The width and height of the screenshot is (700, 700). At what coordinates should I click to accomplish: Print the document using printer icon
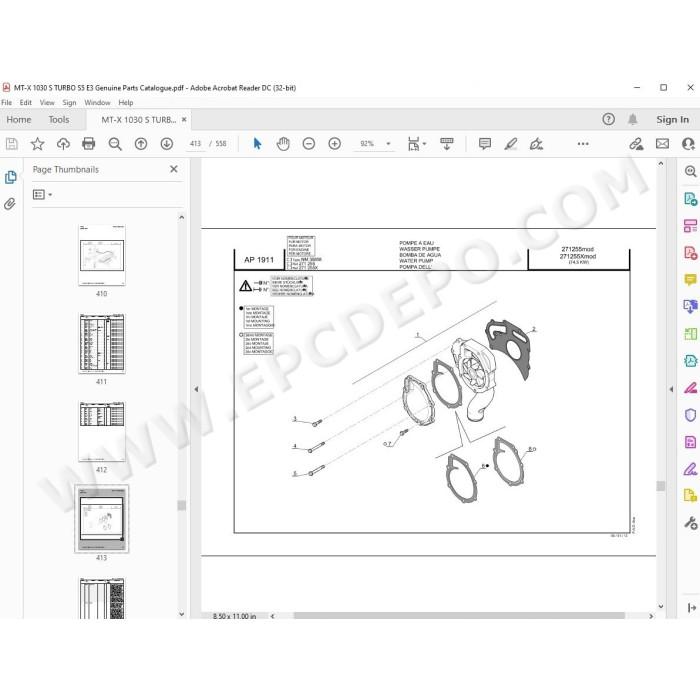[x=89, y=144]
